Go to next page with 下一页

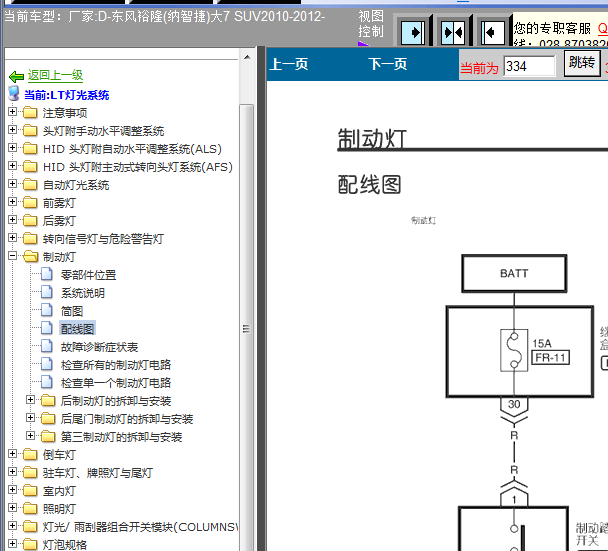click(x=388, y=64)
